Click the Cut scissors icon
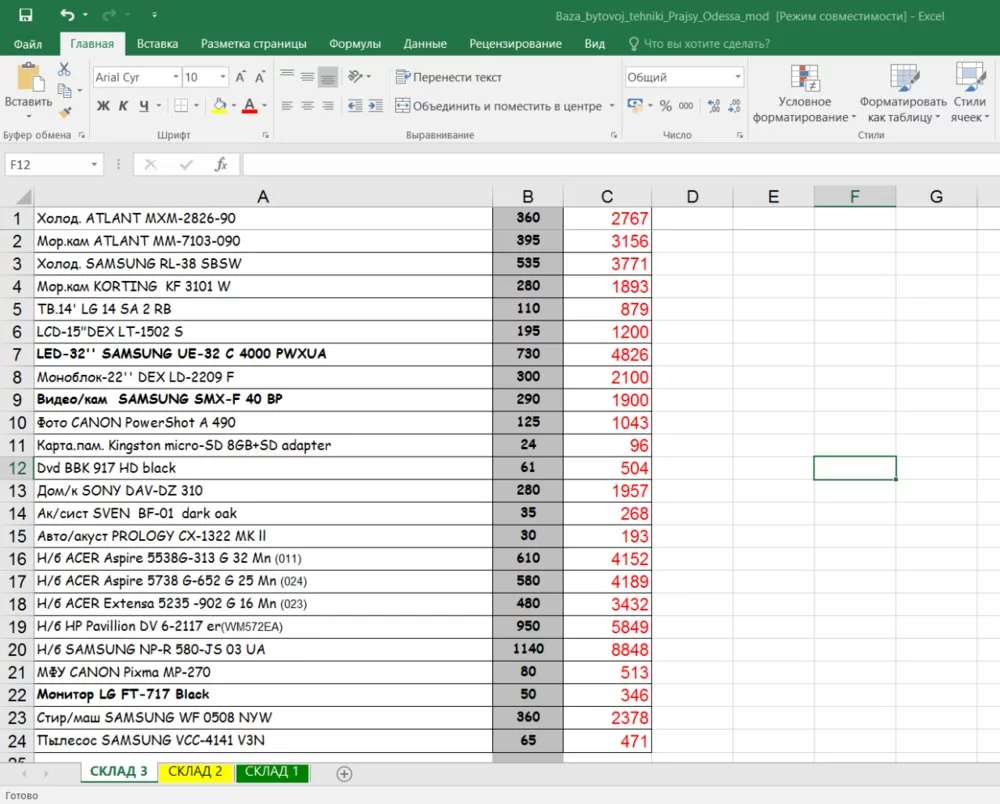Screen dimensions: 1000x804 coord(64,69)
